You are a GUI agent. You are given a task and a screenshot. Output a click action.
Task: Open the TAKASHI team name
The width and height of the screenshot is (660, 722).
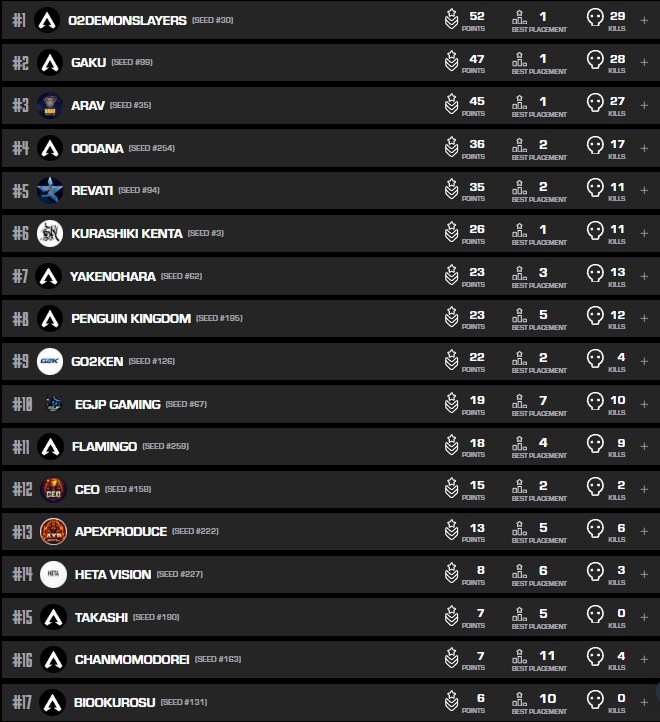pyautogui.click(x=101, y=617)
